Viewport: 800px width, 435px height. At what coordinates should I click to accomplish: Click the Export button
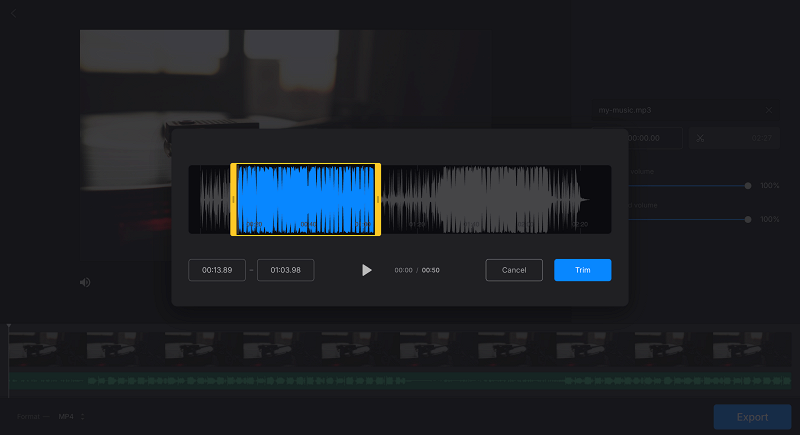tap(752, 417)
